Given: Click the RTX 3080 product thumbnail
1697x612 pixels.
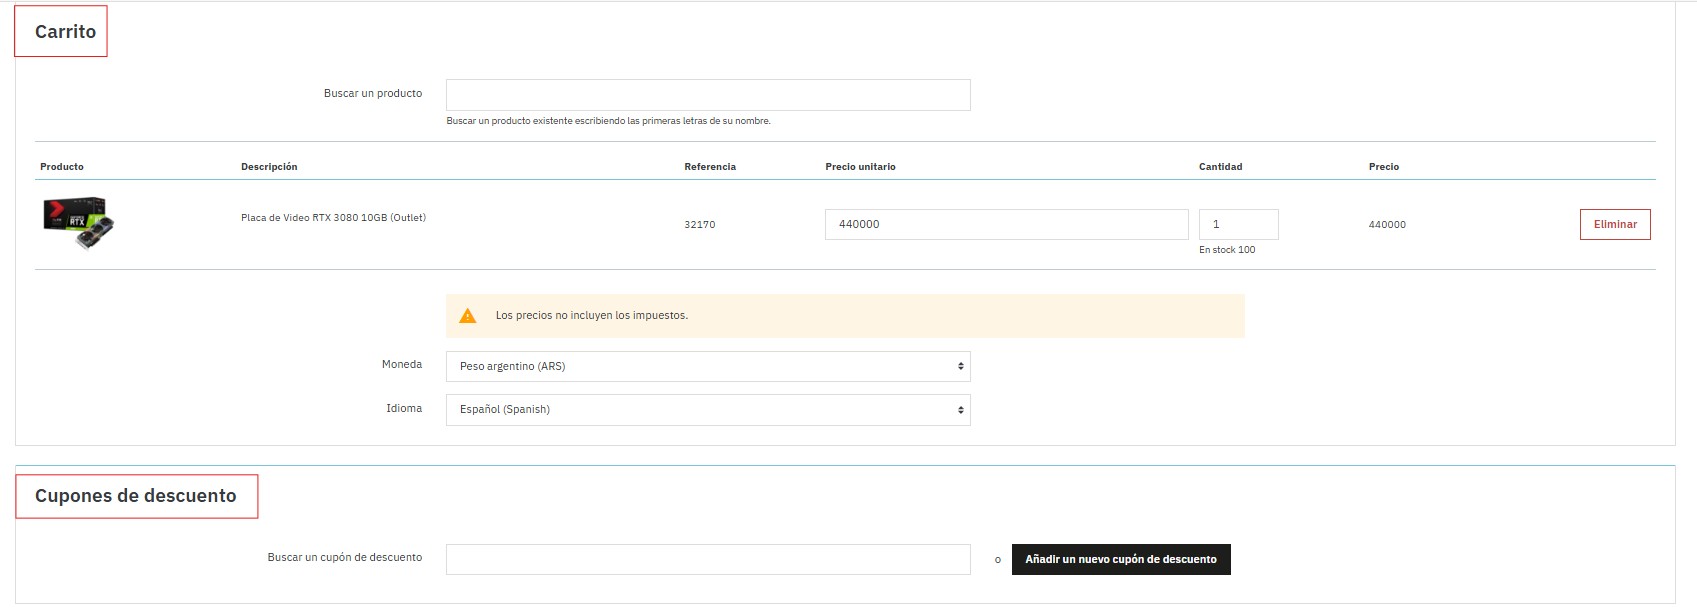Looking at the screenshot, I should click(x=78, y=222).
